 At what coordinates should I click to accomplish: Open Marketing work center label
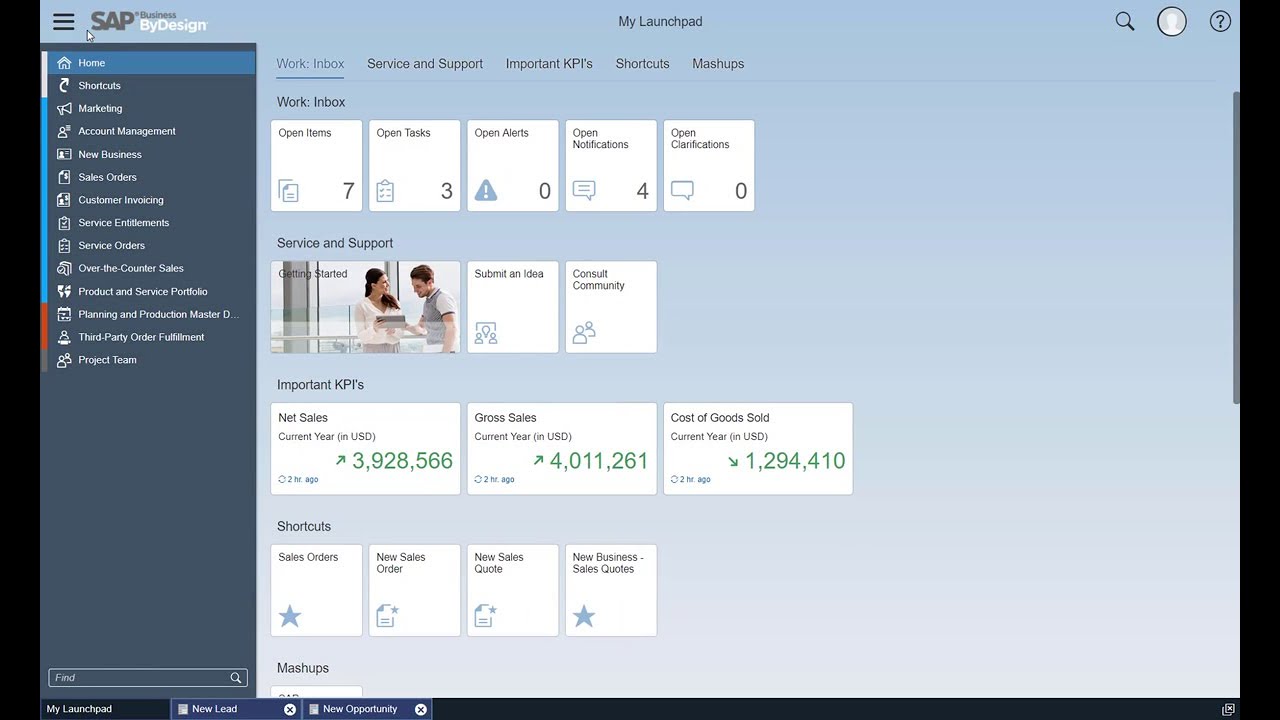[100, 108]
